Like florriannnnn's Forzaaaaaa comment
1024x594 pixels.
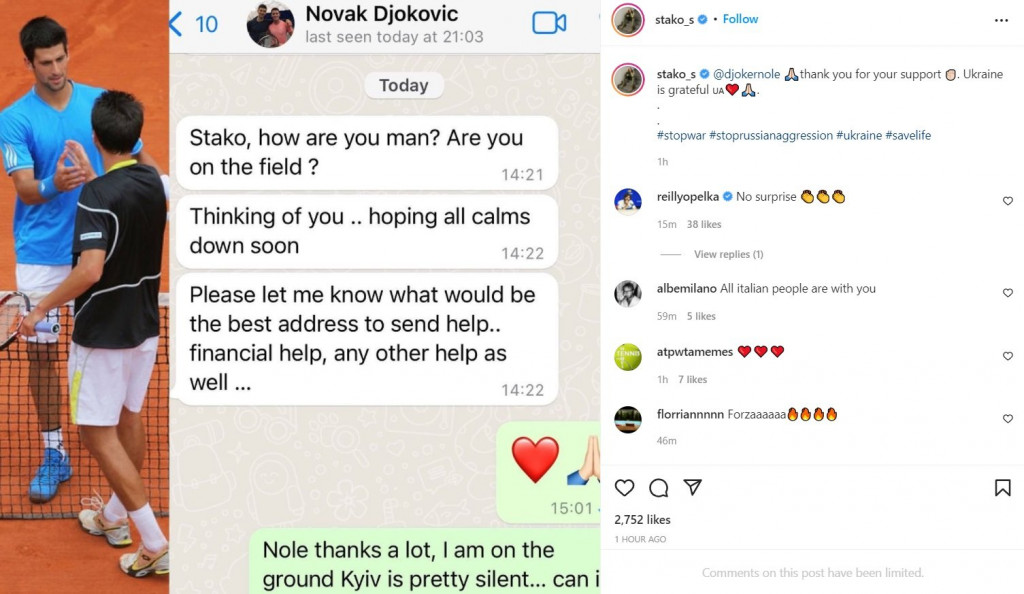(1008, 418)
